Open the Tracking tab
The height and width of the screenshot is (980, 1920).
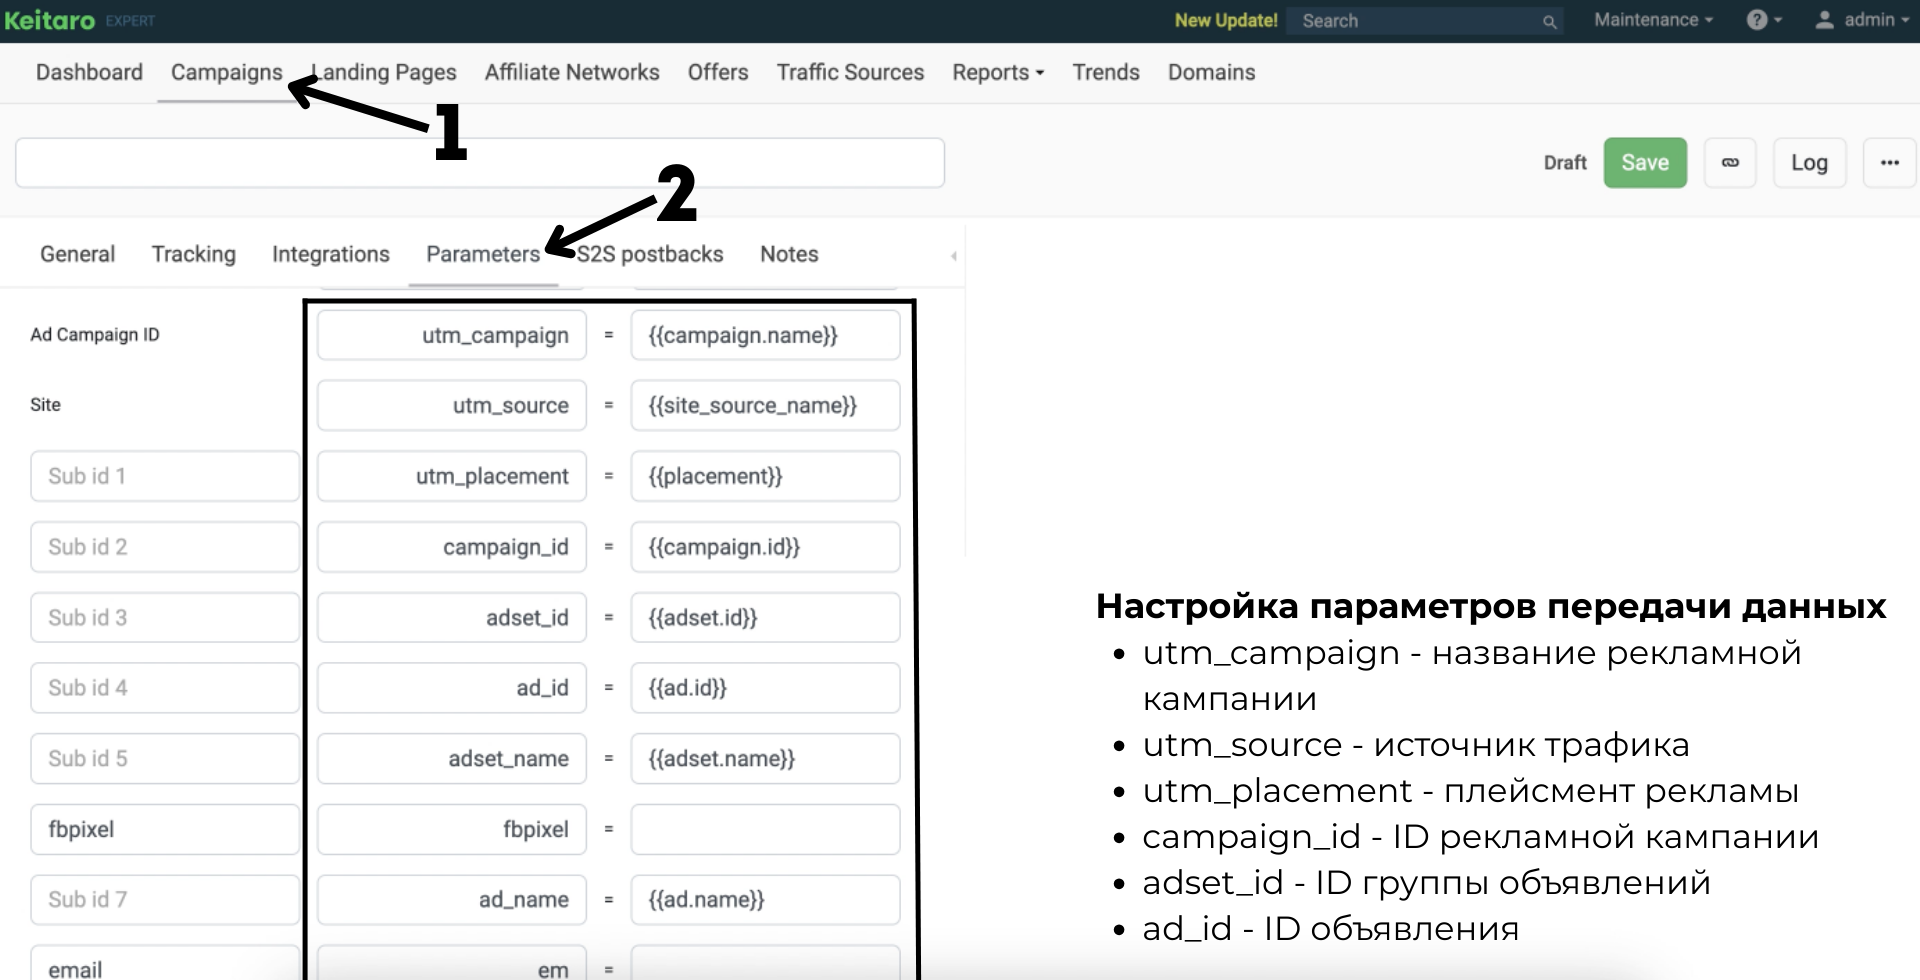point(193,254)
